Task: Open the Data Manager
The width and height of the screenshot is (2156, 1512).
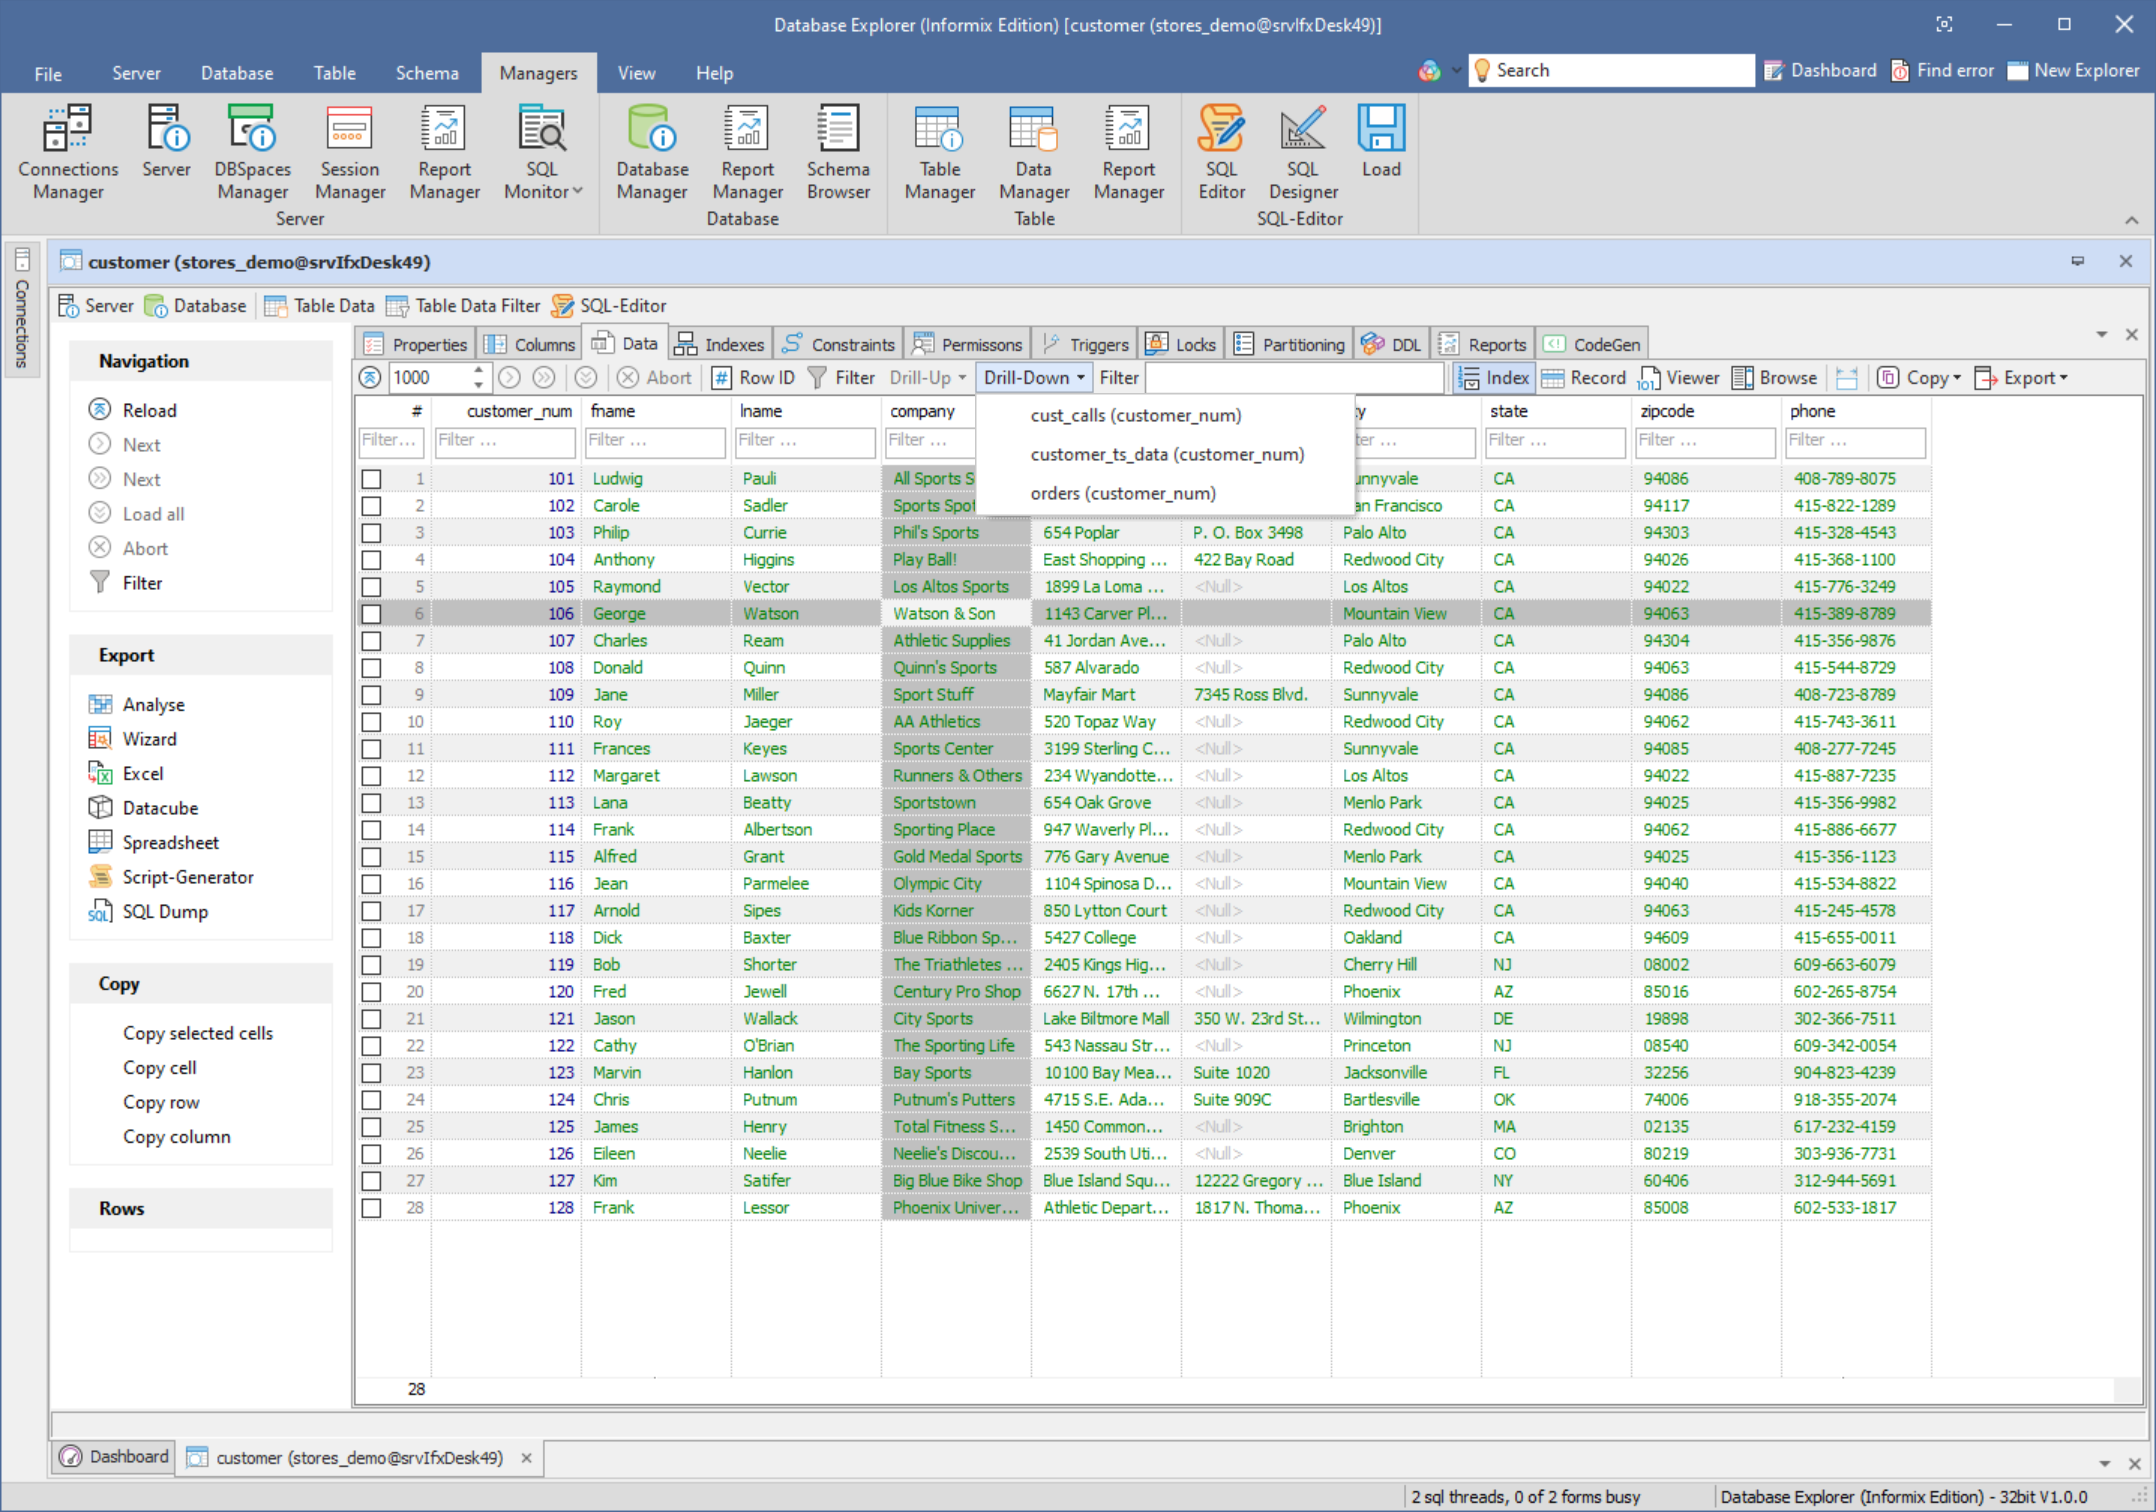Action: (x=1034, y=152)
